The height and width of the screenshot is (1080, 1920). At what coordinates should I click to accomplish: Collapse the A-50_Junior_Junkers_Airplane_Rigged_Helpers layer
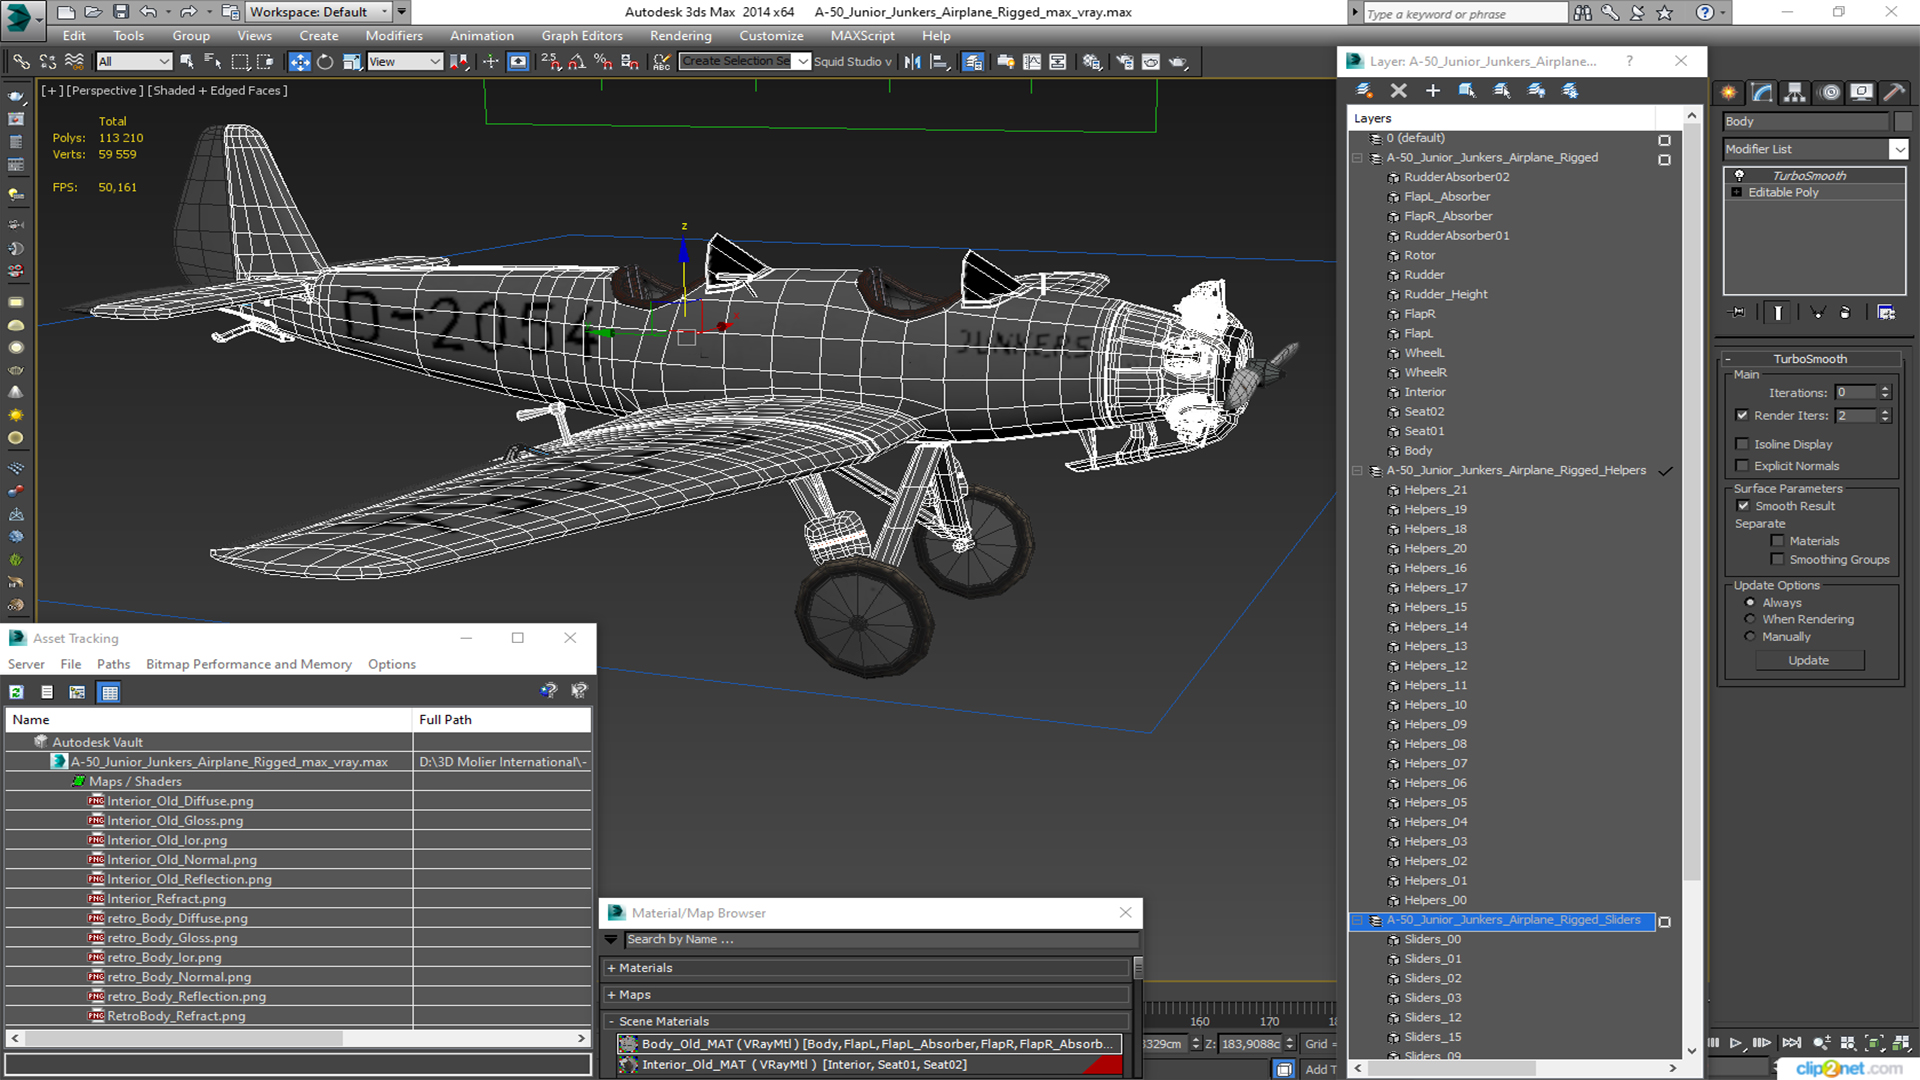[x=1357, y=471]
